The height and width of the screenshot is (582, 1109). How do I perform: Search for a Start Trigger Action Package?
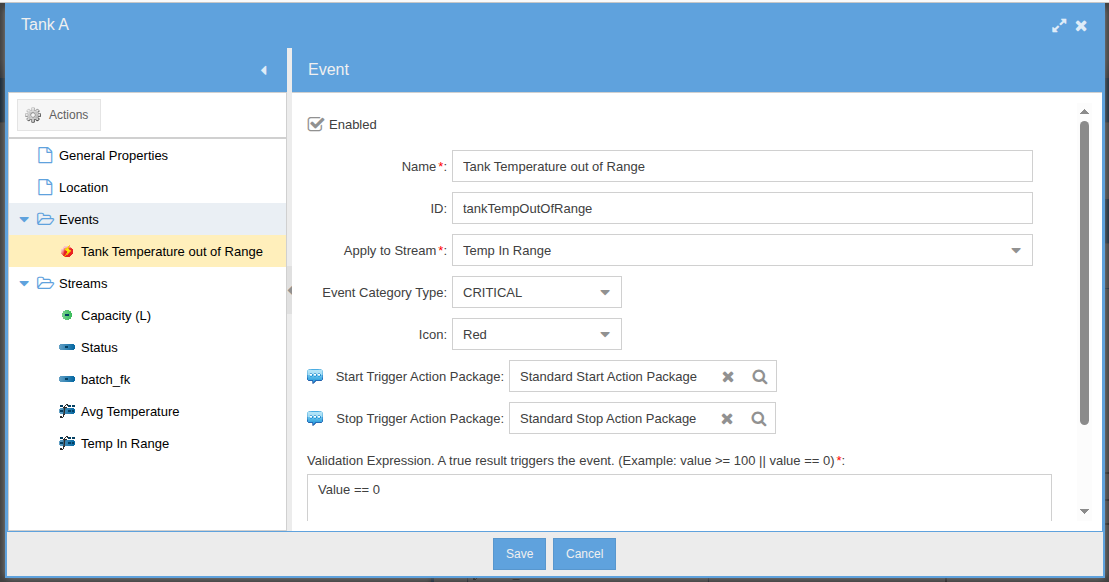[760, 377]
